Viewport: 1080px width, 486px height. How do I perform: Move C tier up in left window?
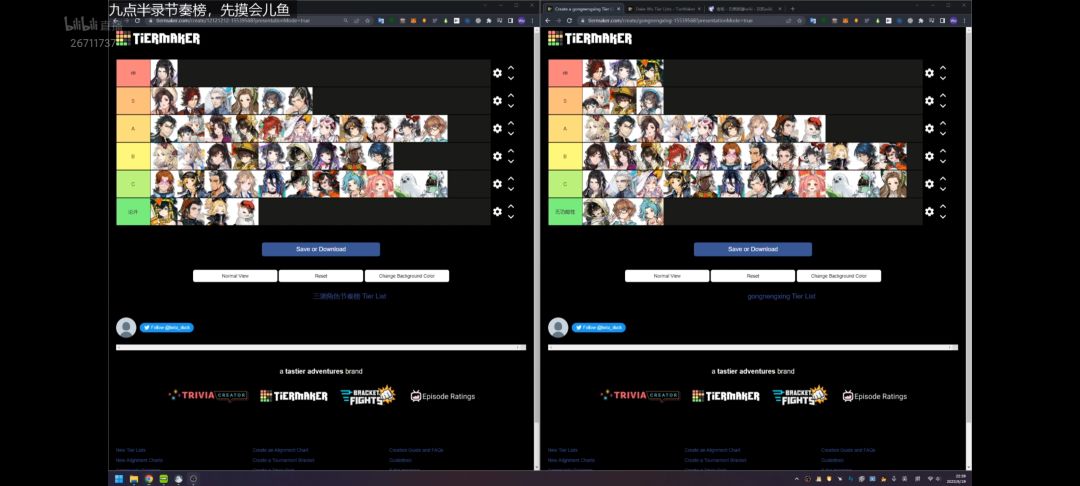pos(511,179)
